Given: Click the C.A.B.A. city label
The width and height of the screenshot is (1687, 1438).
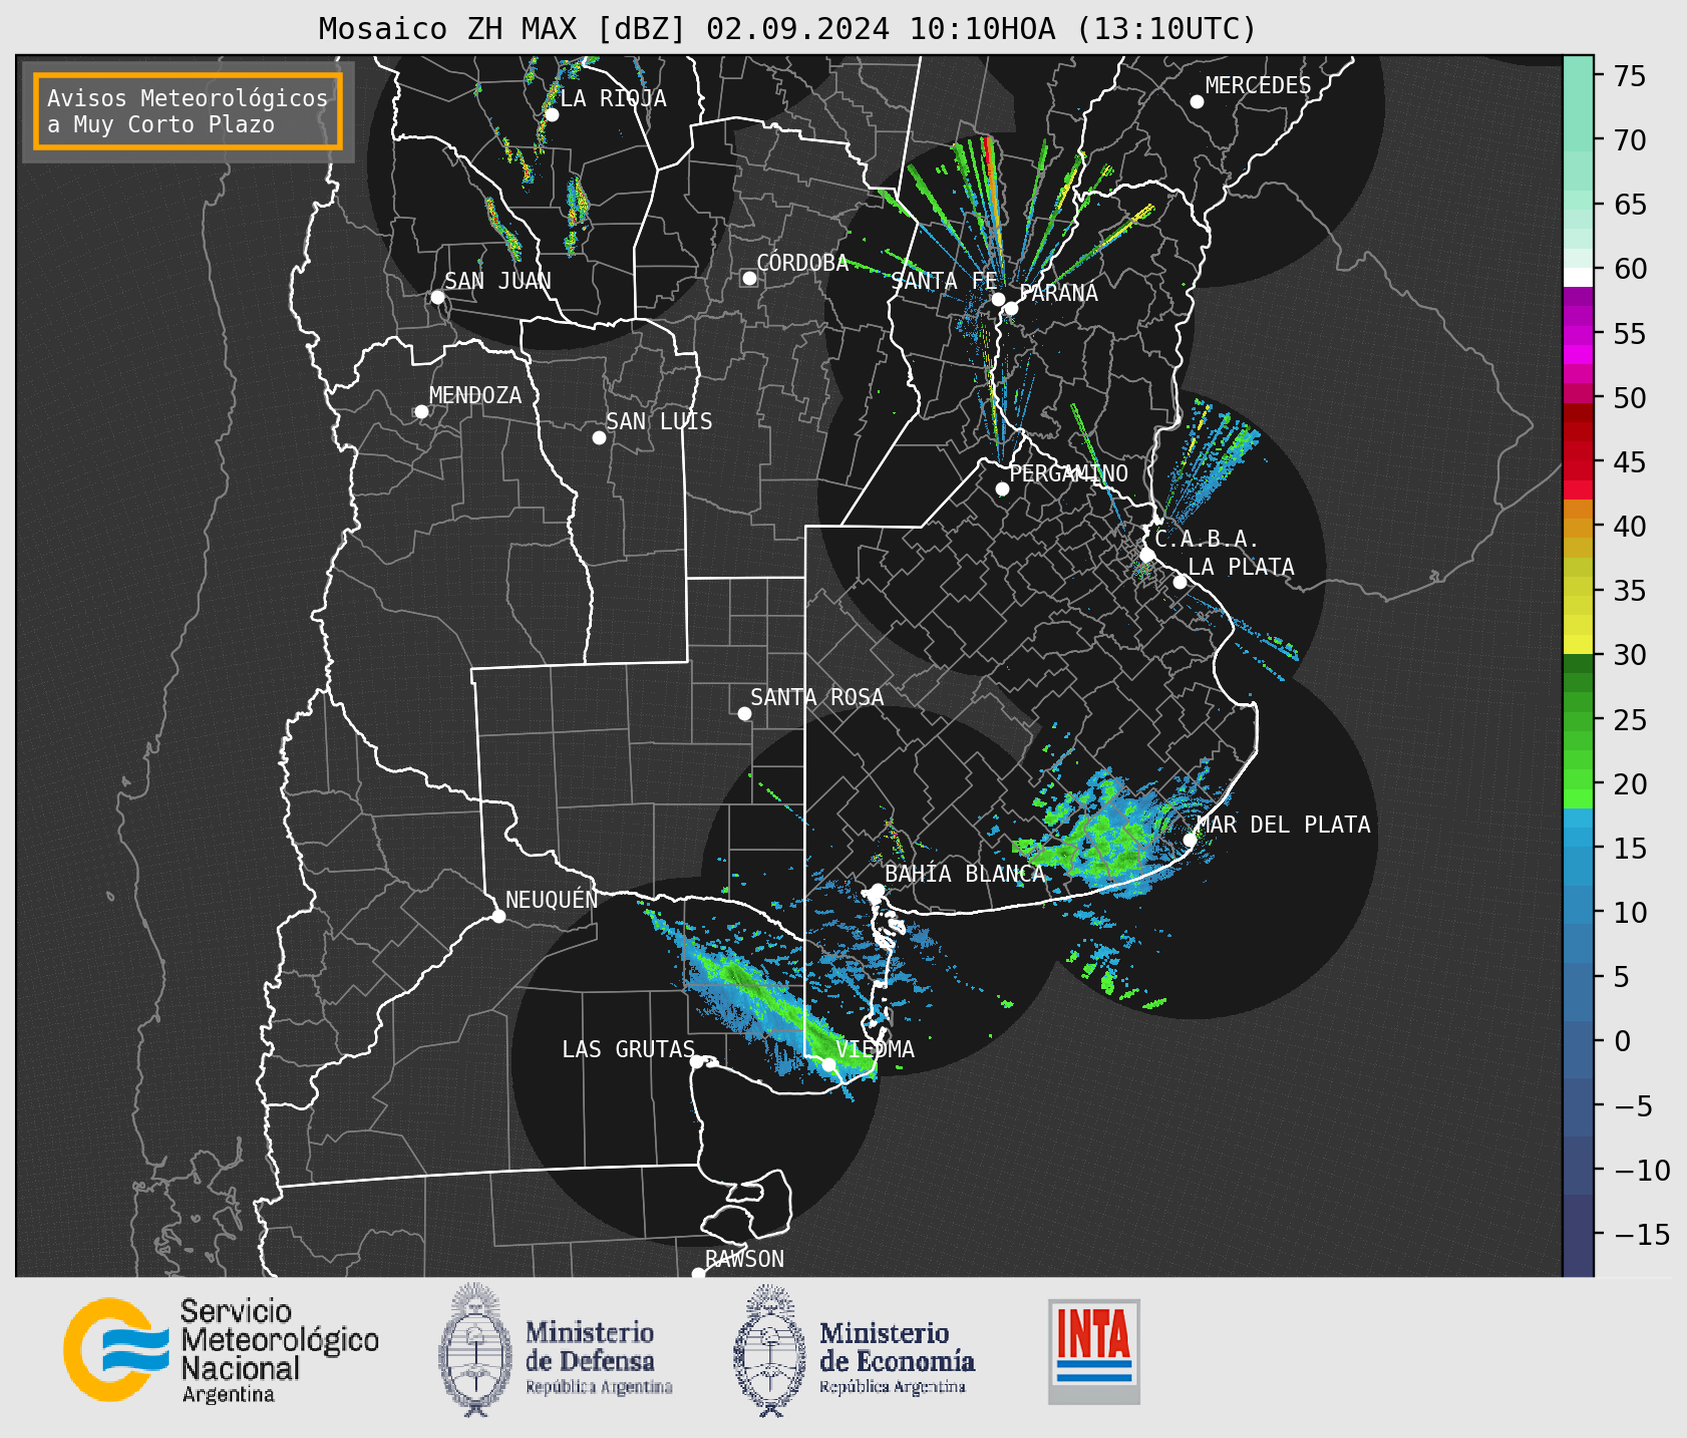Looking at the screenshot, I should coord(1207,539).
